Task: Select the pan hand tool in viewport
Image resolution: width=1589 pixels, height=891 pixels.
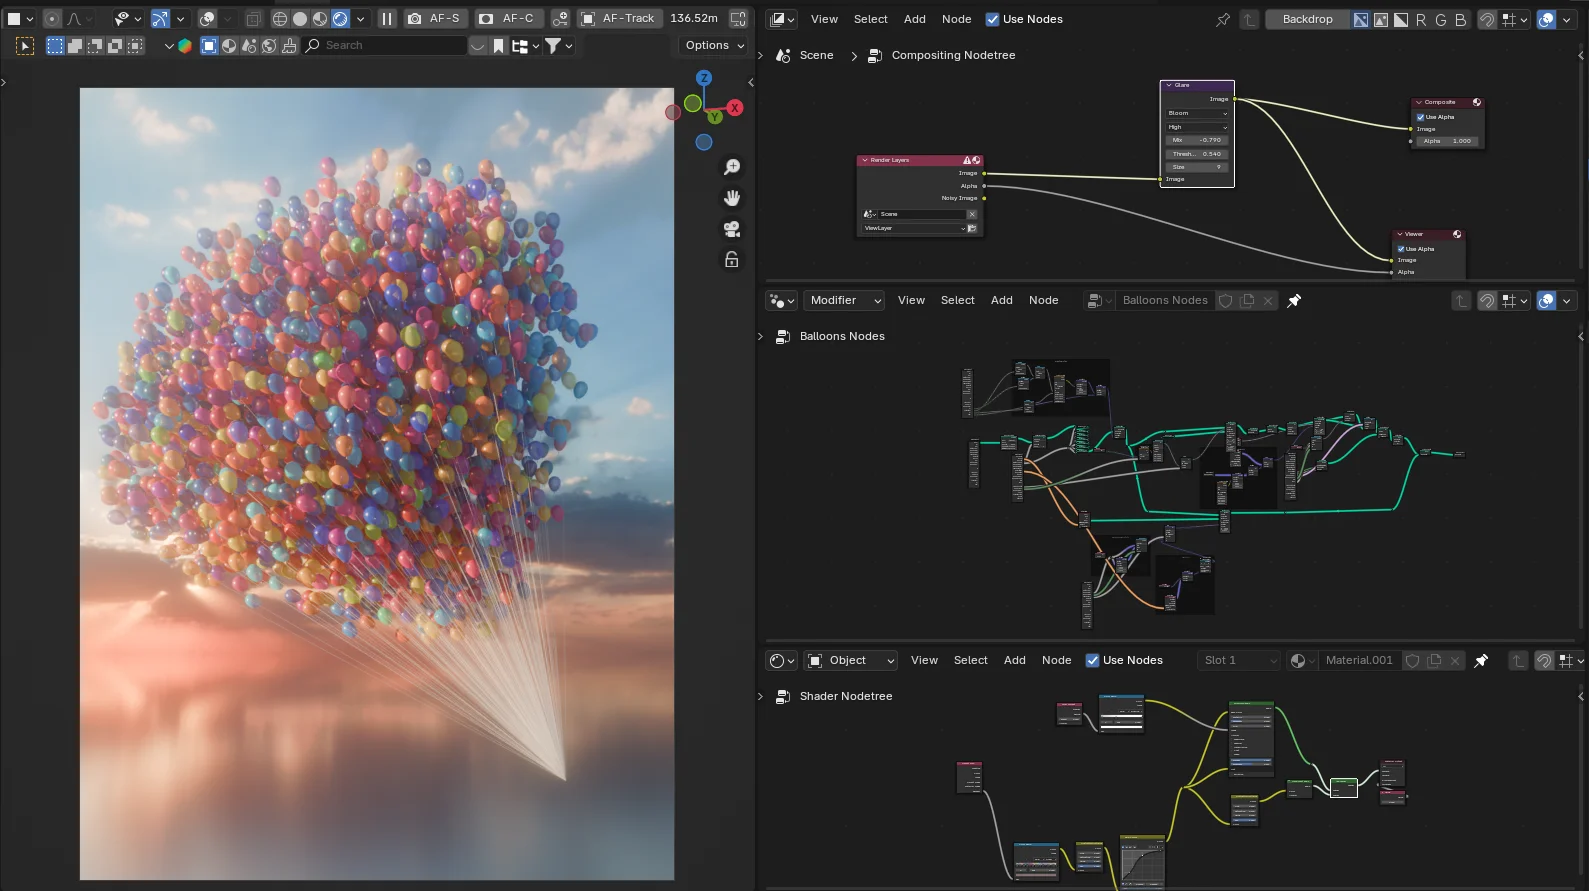Action: (732, 198)
